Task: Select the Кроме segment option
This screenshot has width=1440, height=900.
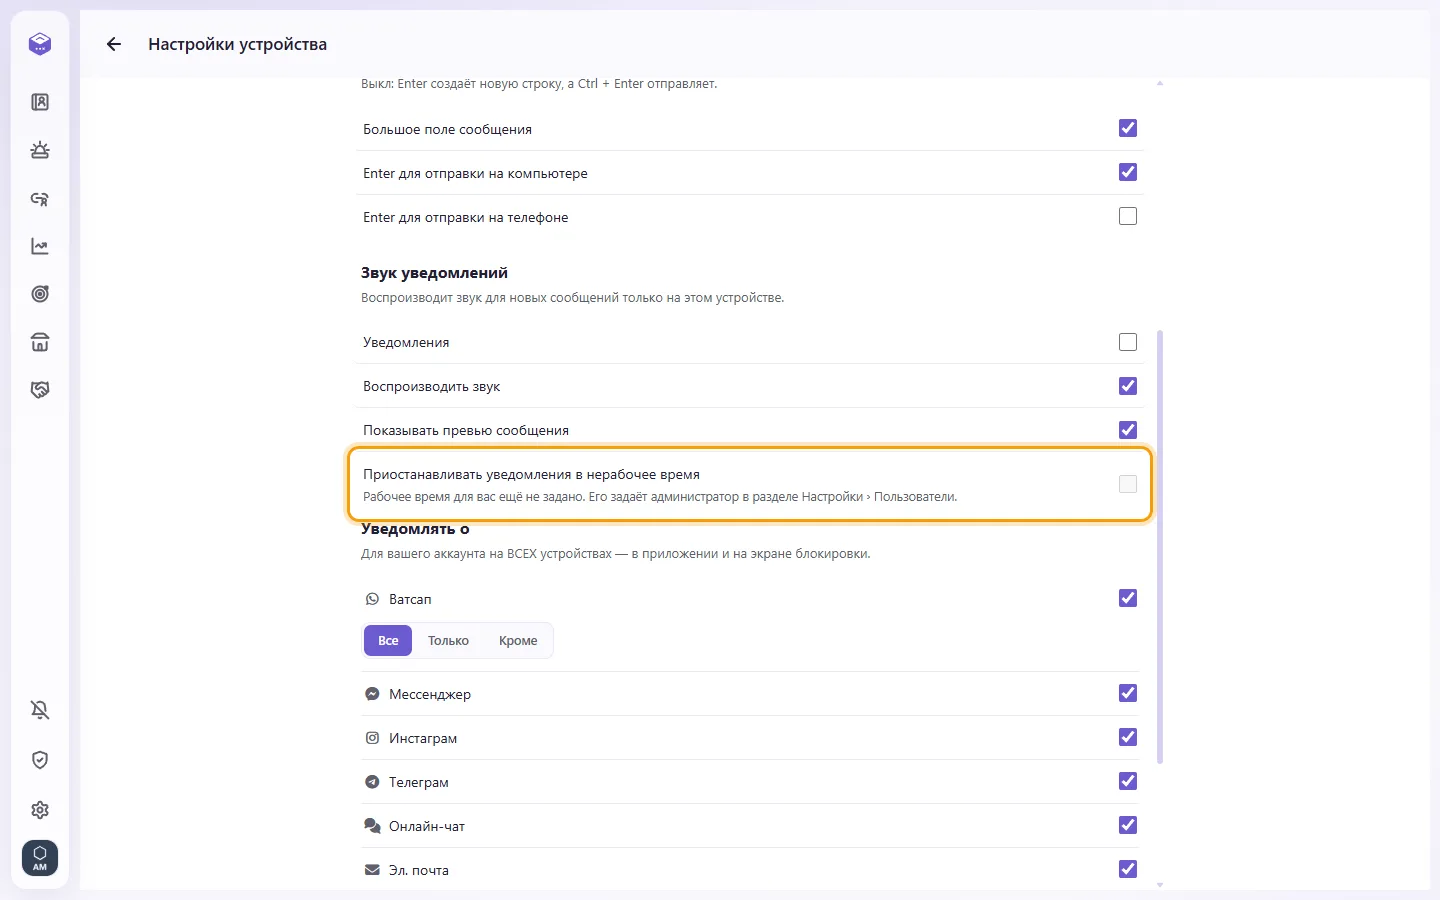Action: [518, 640]
